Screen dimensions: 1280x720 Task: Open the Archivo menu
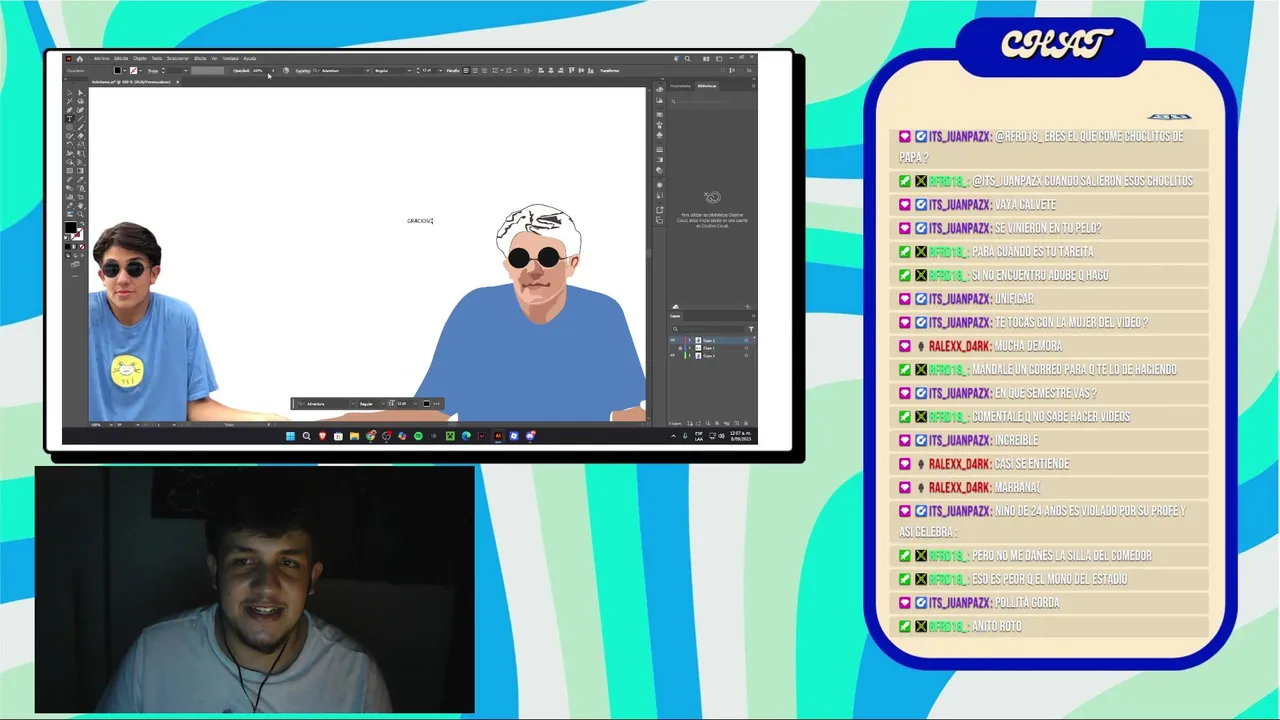click(x=102, y=58)
